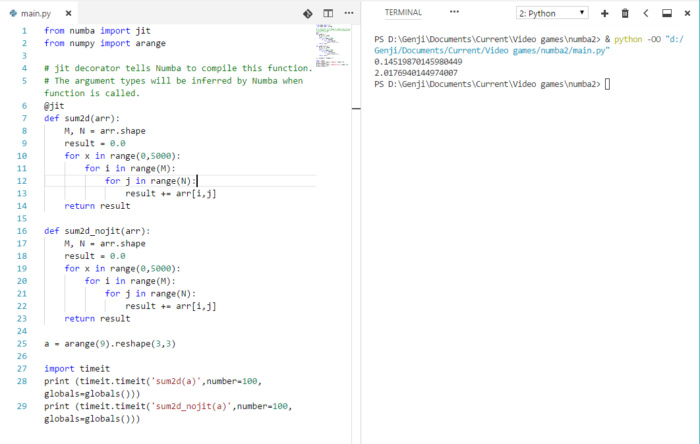Click line number 6 in the gutter
Viewport: 700px width, 444px height.
[x=24, y=106]
